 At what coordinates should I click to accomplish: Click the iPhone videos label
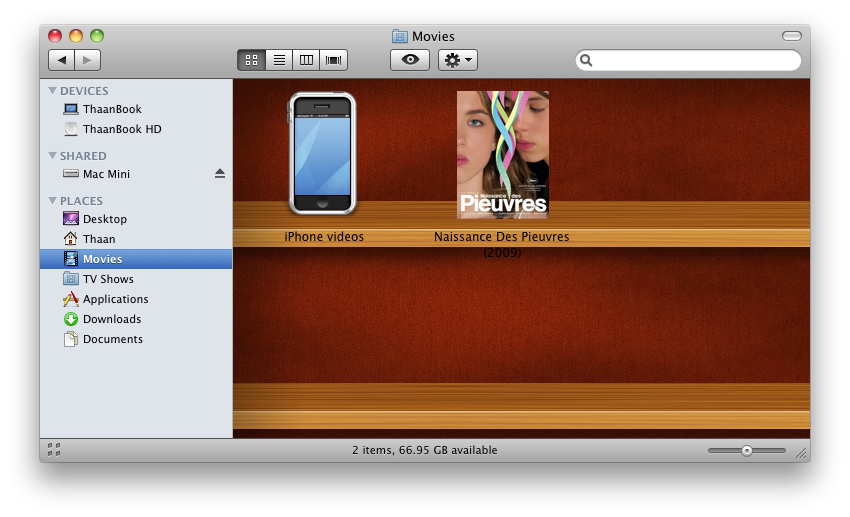click(x=324, y=237)
